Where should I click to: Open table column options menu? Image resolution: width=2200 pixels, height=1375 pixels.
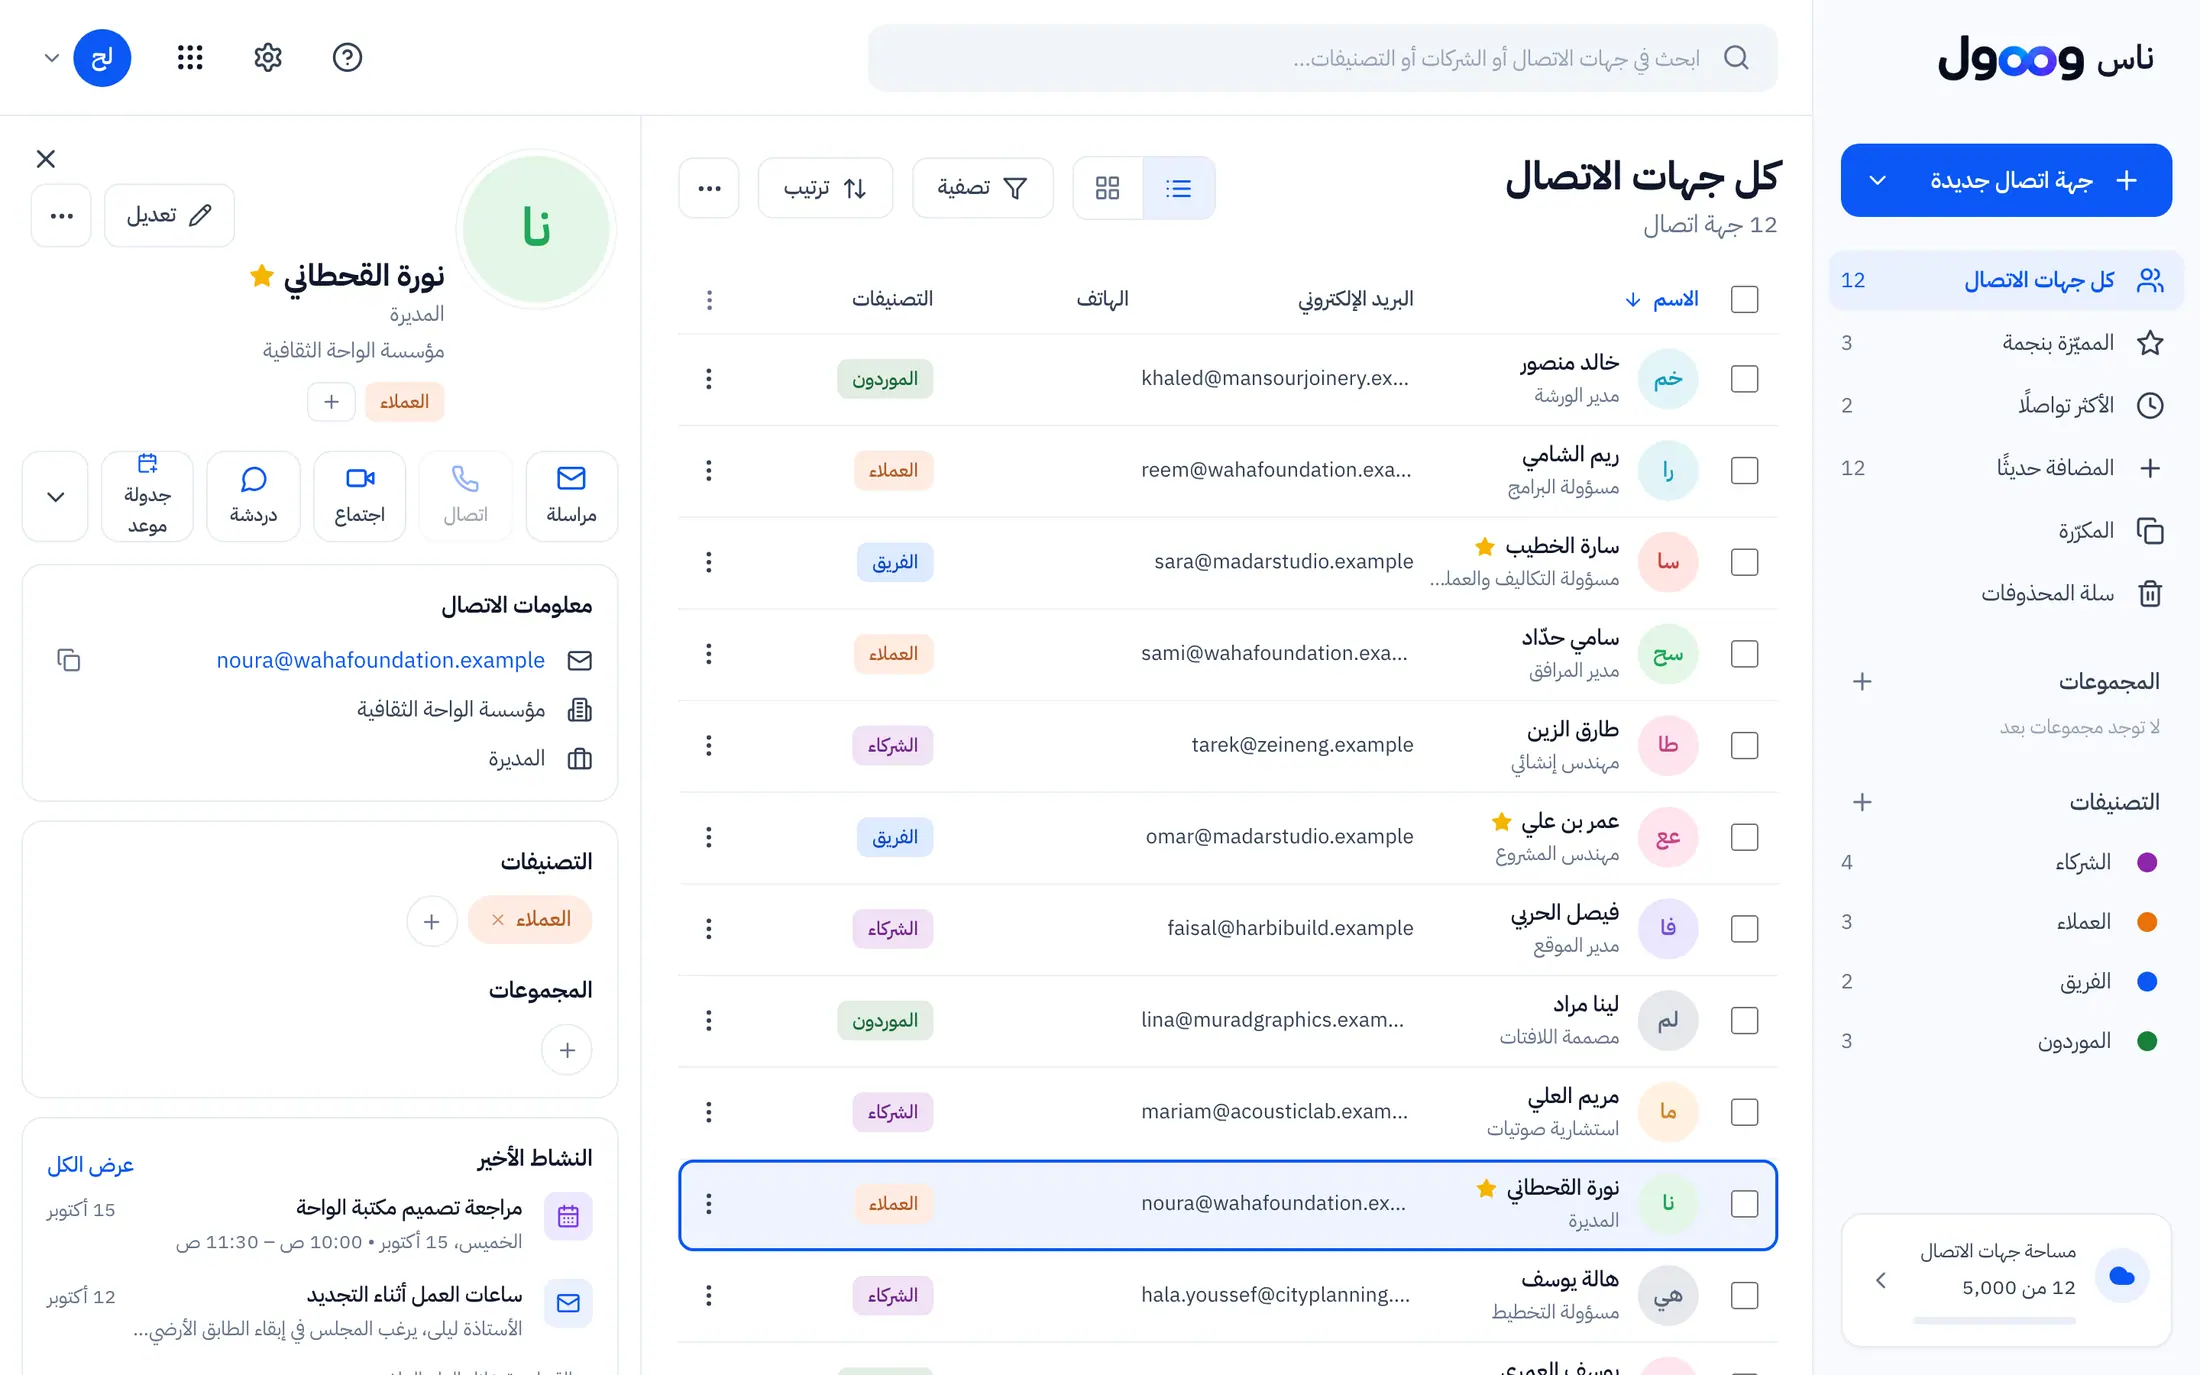click(709, 299)
